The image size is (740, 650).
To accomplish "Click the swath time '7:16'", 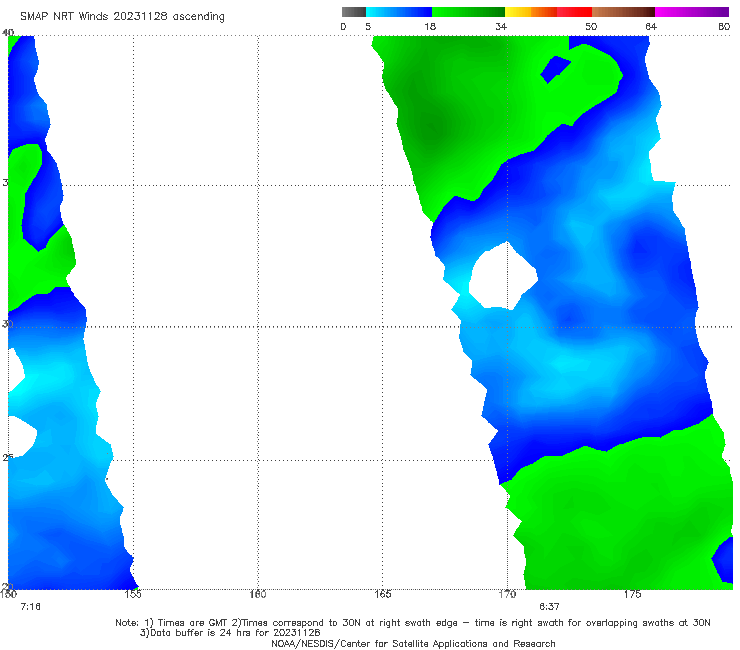I will [31, 607].
